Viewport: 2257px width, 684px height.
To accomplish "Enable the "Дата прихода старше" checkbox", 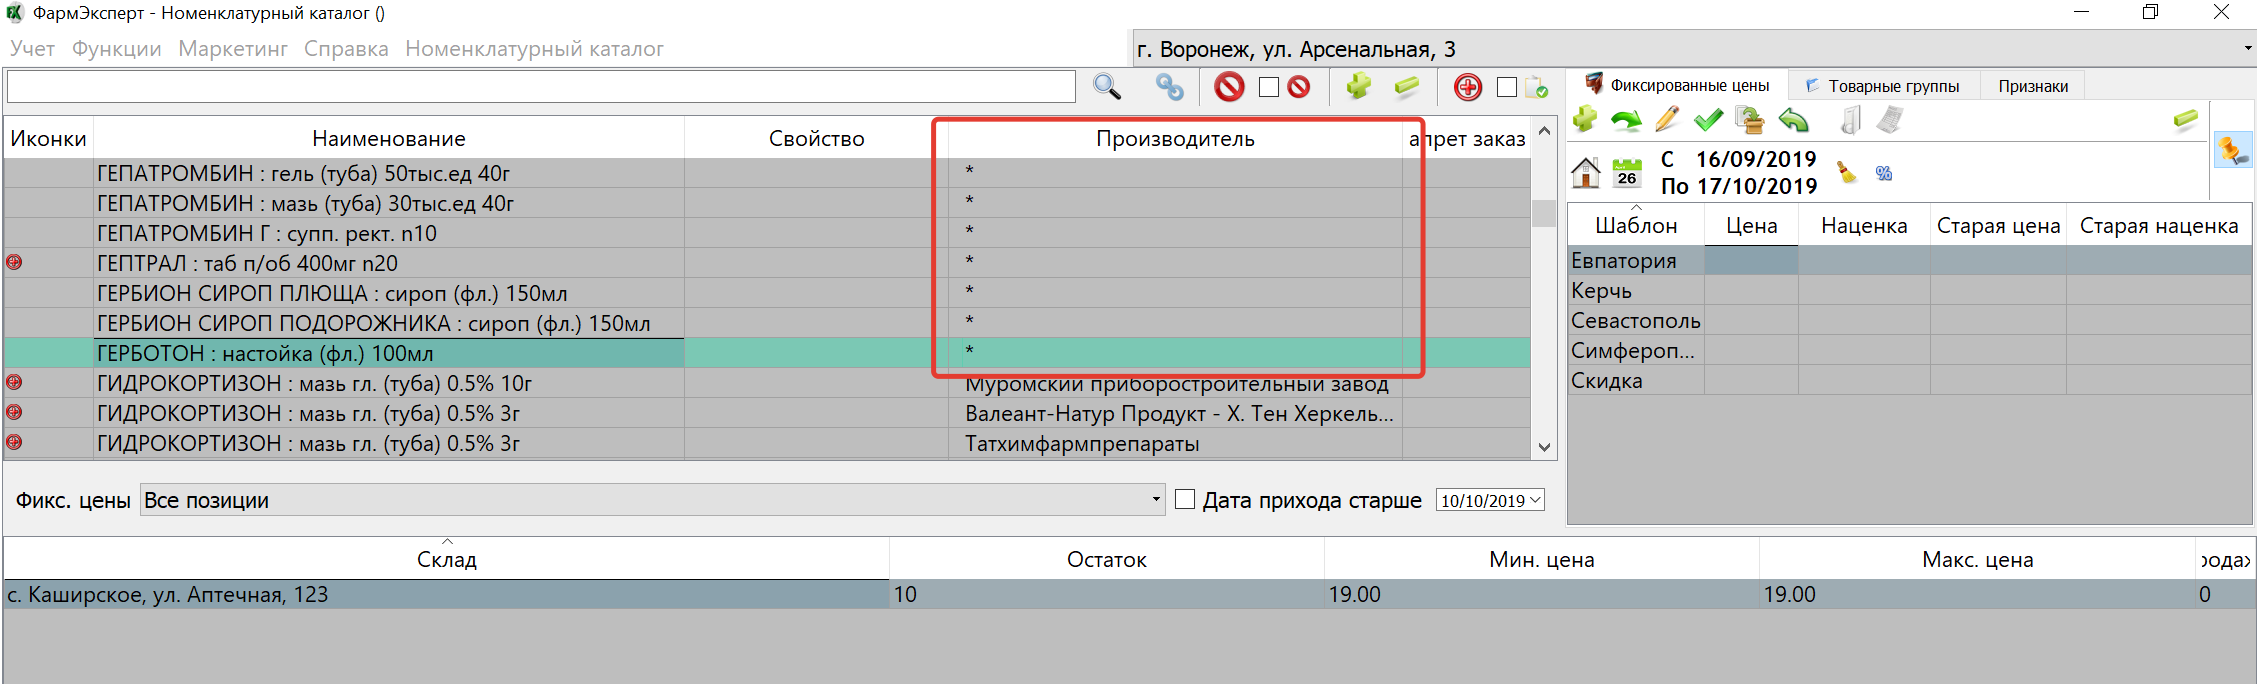I will pyautogui.click(x=1185, y=500).
